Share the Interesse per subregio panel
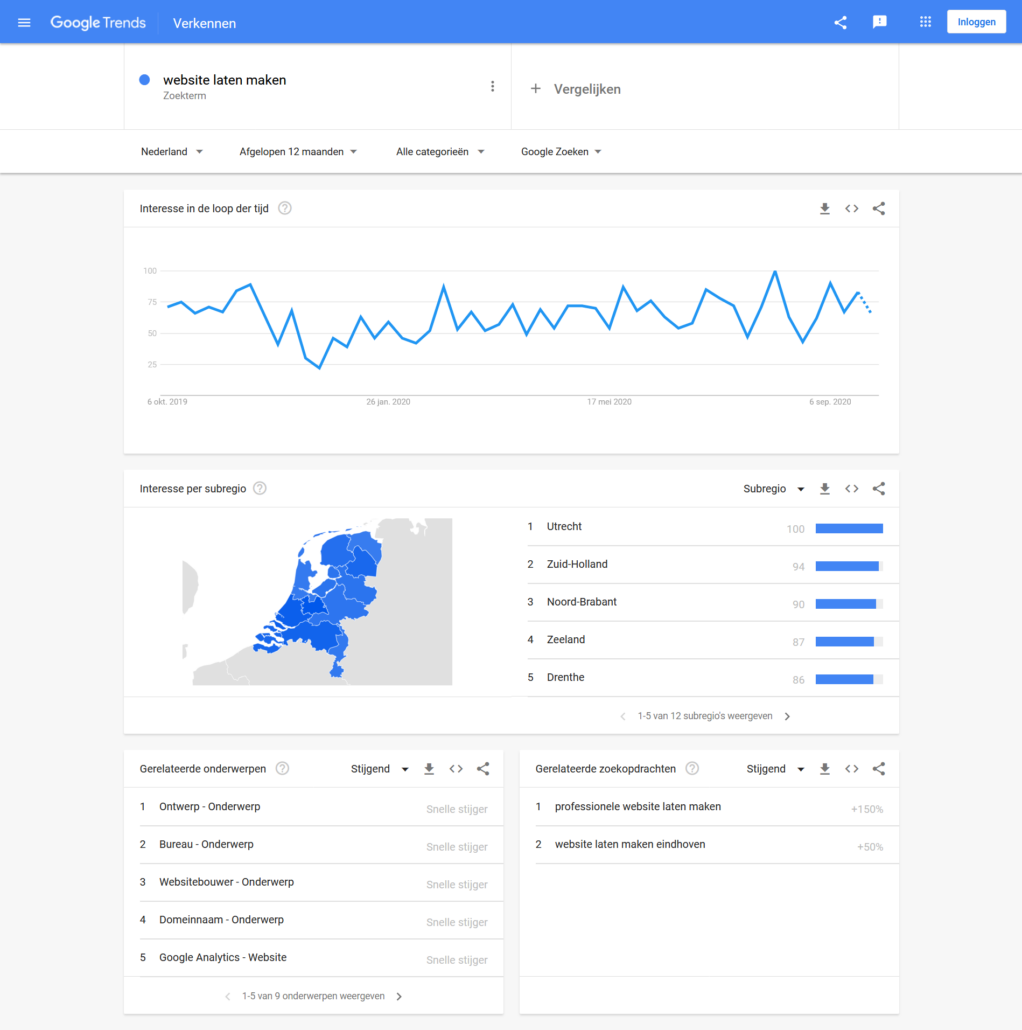The image size is (1022, 1030). pos(878,488)
